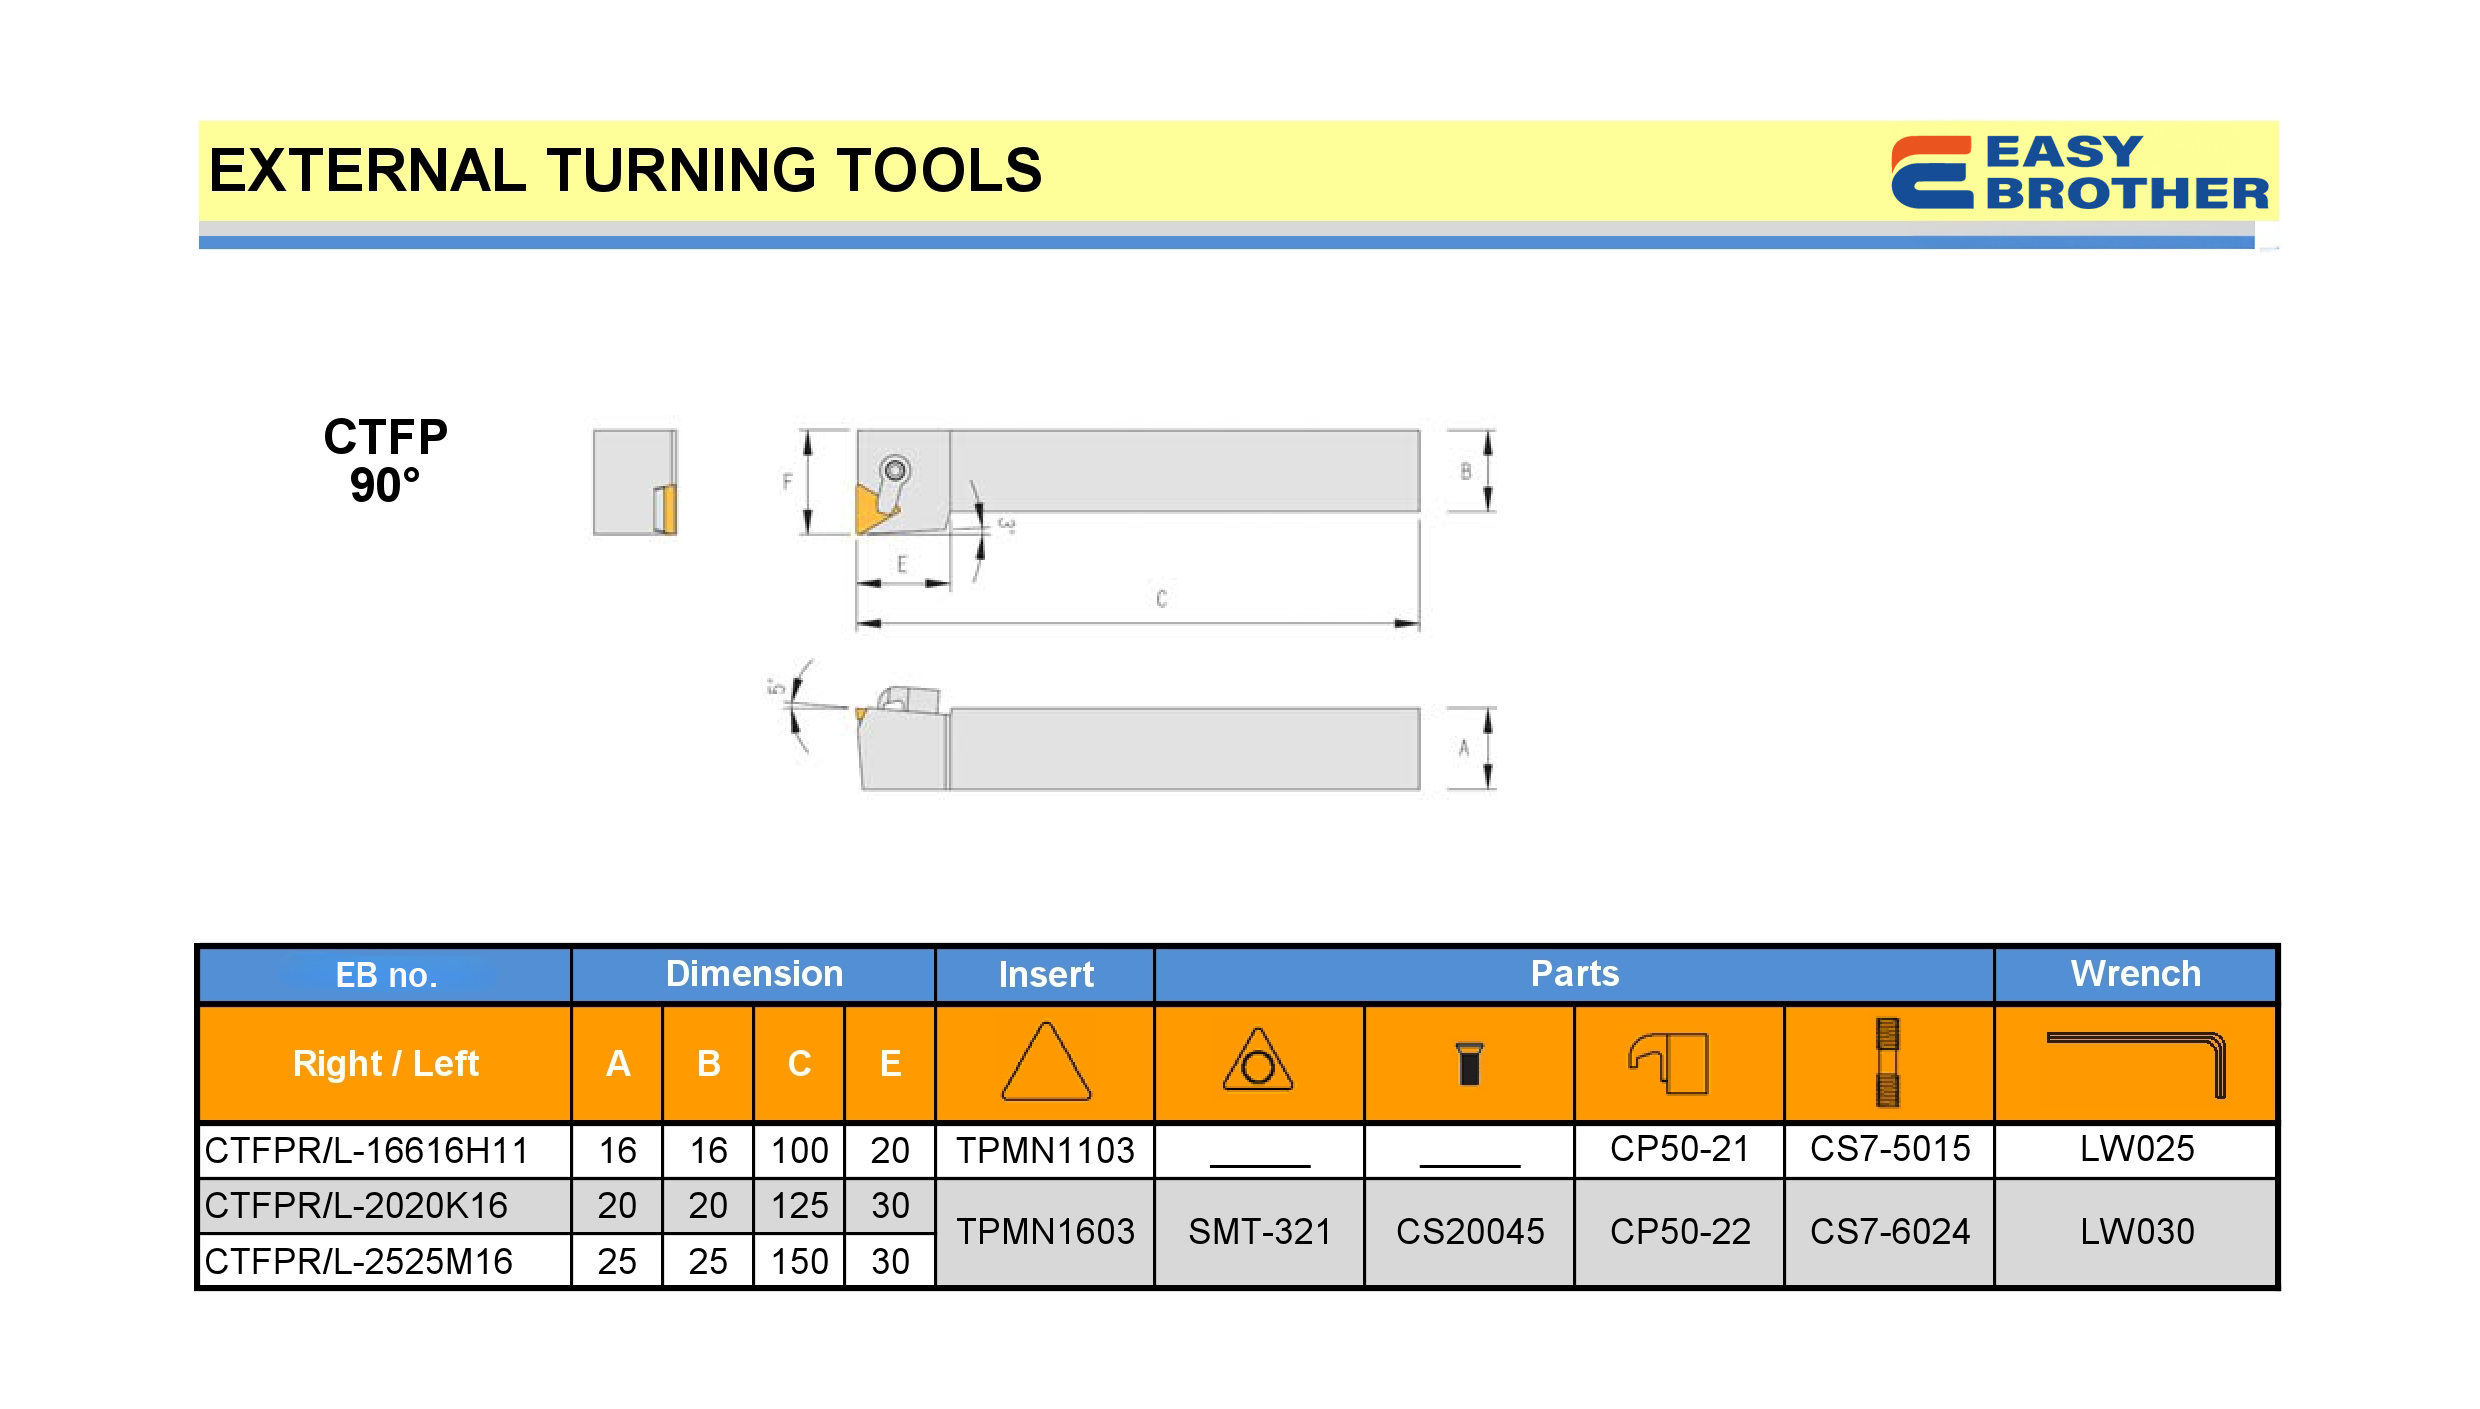Click the triangle insert icon
This screenshot has height=1409, width=2480.
point(1045,1062)
